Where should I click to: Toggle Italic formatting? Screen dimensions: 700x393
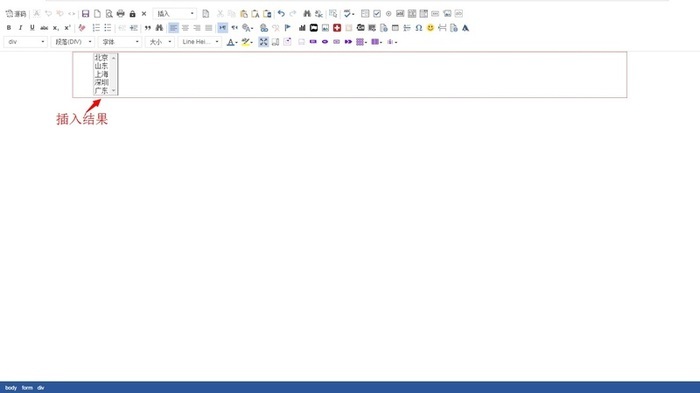point(21,28)
